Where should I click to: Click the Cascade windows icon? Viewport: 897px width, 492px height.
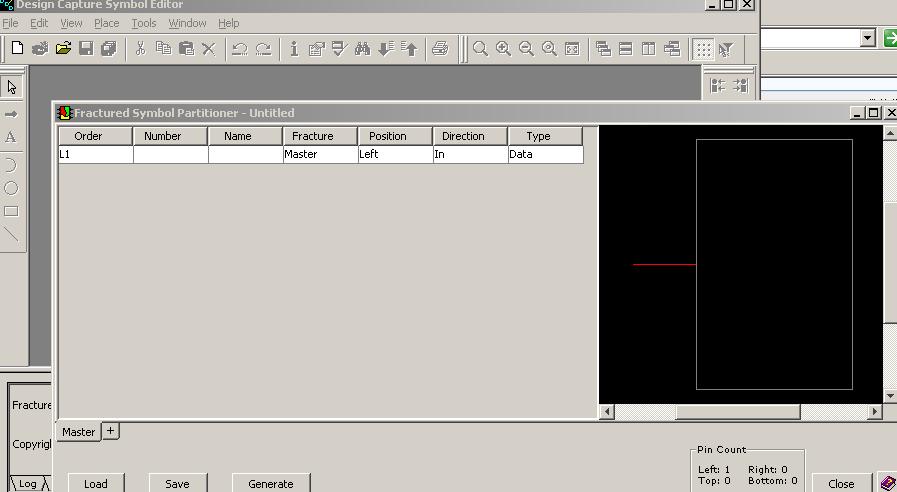click(x=603, y=49)
